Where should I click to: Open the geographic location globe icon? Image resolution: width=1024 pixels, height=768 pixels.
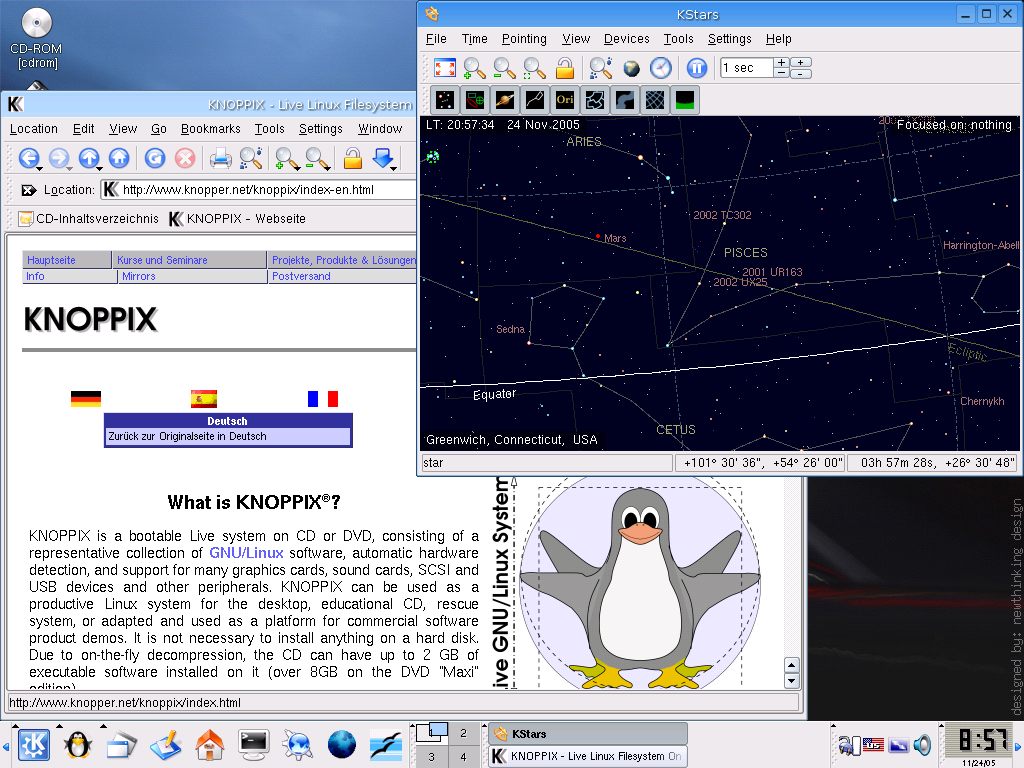[x=631, y=68]
